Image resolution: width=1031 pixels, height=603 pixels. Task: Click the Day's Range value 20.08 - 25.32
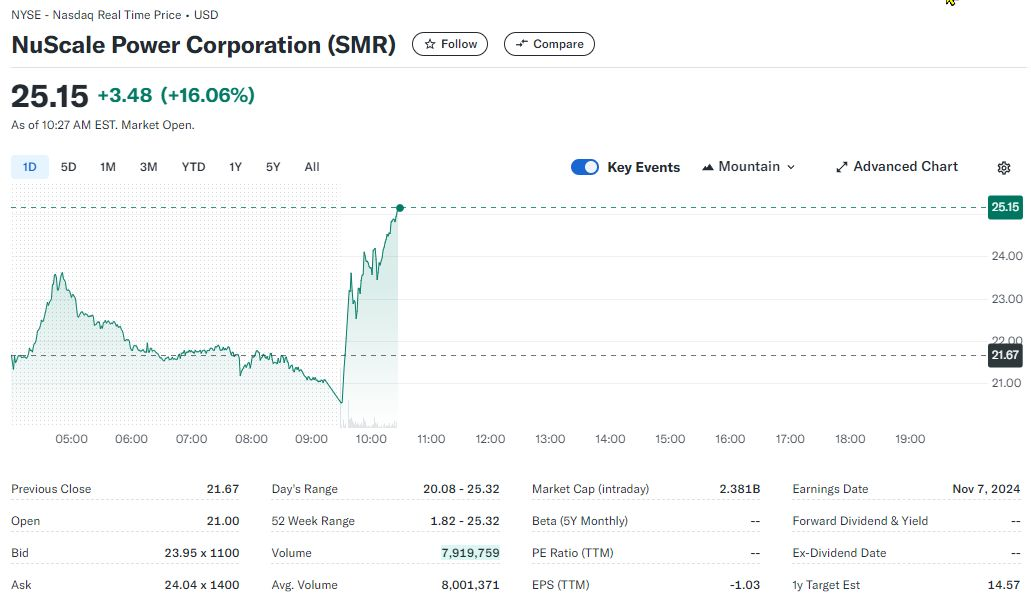[461, 489]
